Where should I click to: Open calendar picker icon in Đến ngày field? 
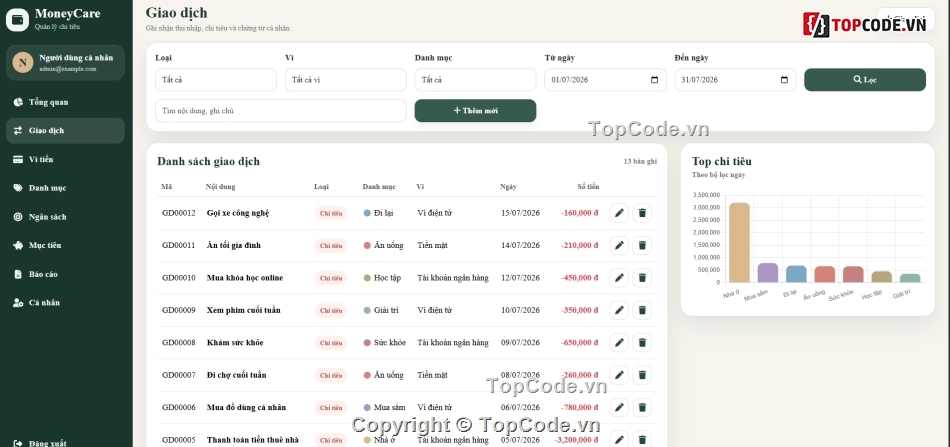pos(784,80)
